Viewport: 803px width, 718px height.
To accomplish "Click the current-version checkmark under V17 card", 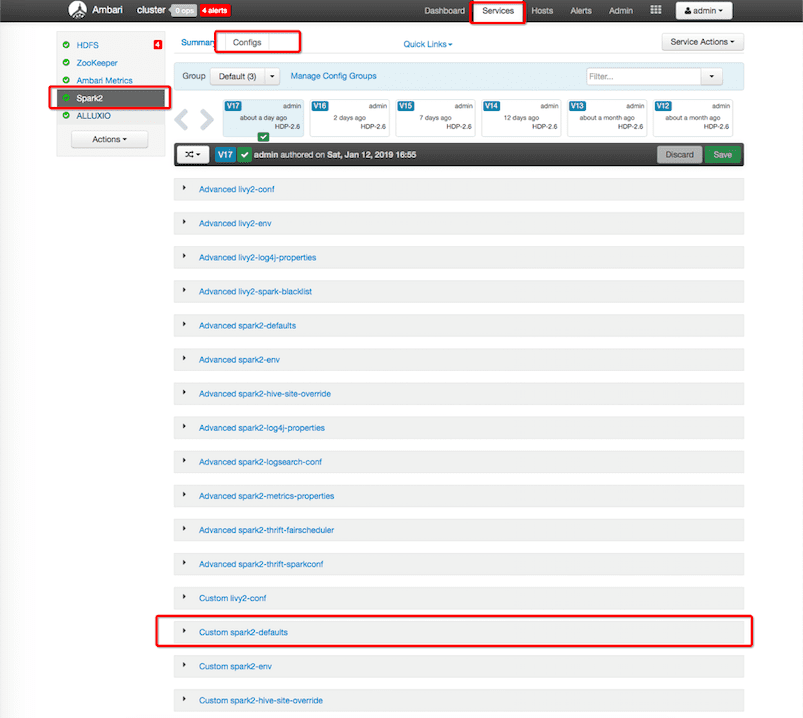I will [x=263, y=137].
